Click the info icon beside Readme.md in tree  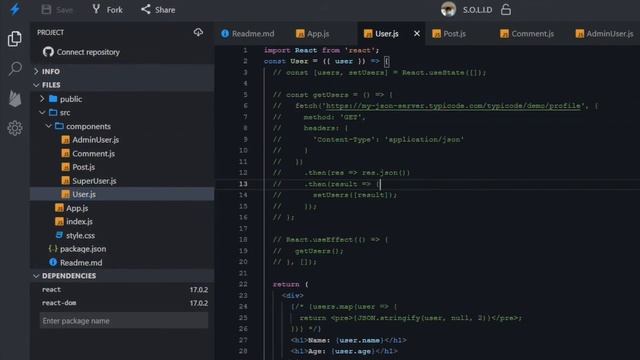pos(53,262)
